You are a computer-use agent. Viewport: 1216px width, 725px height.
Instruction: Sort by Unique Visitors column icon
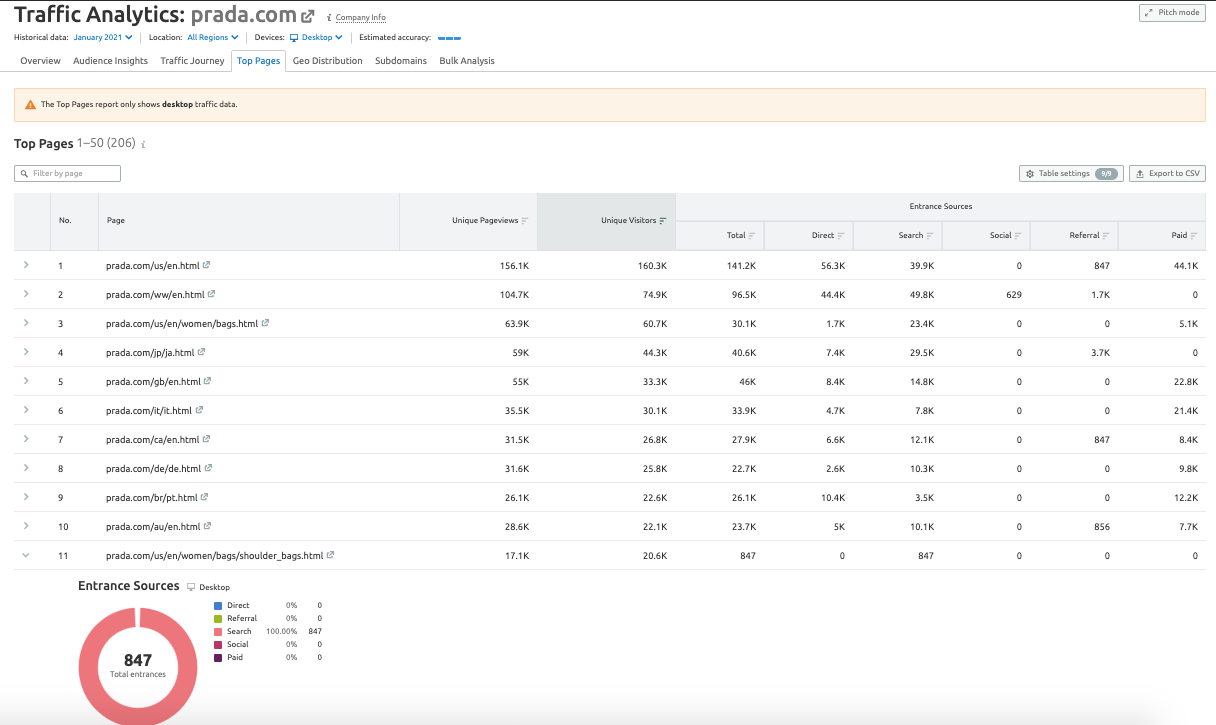[x=663, y=220]
